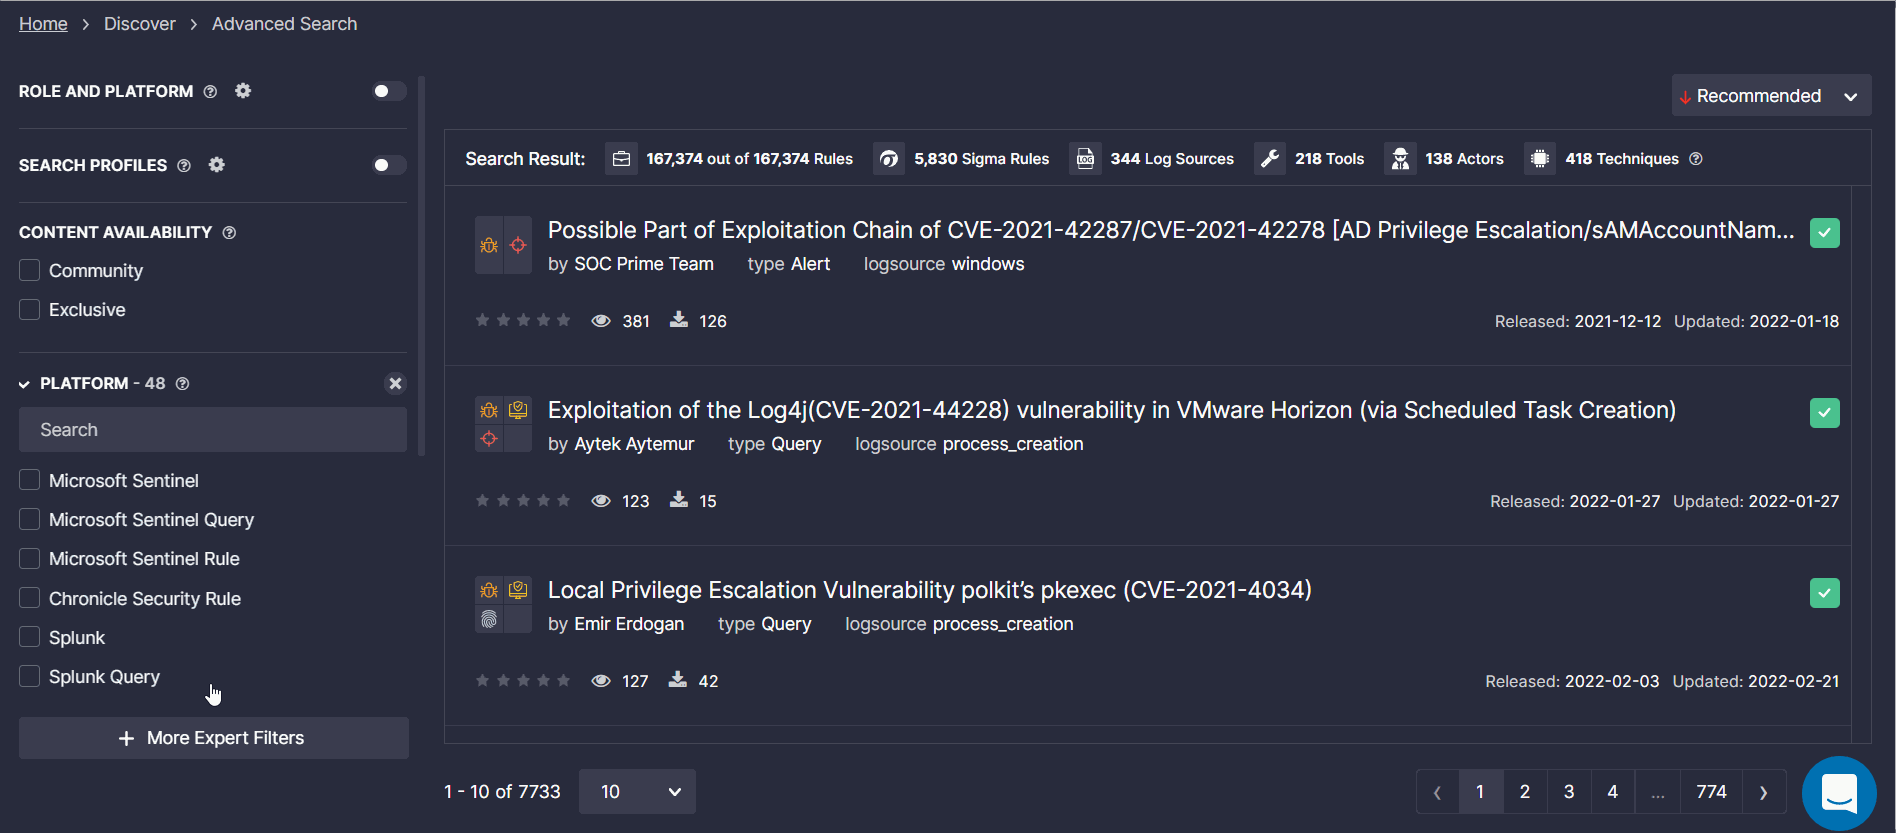
Task: Collapse the Platform filter section
Action: click(x=24, y=384)
